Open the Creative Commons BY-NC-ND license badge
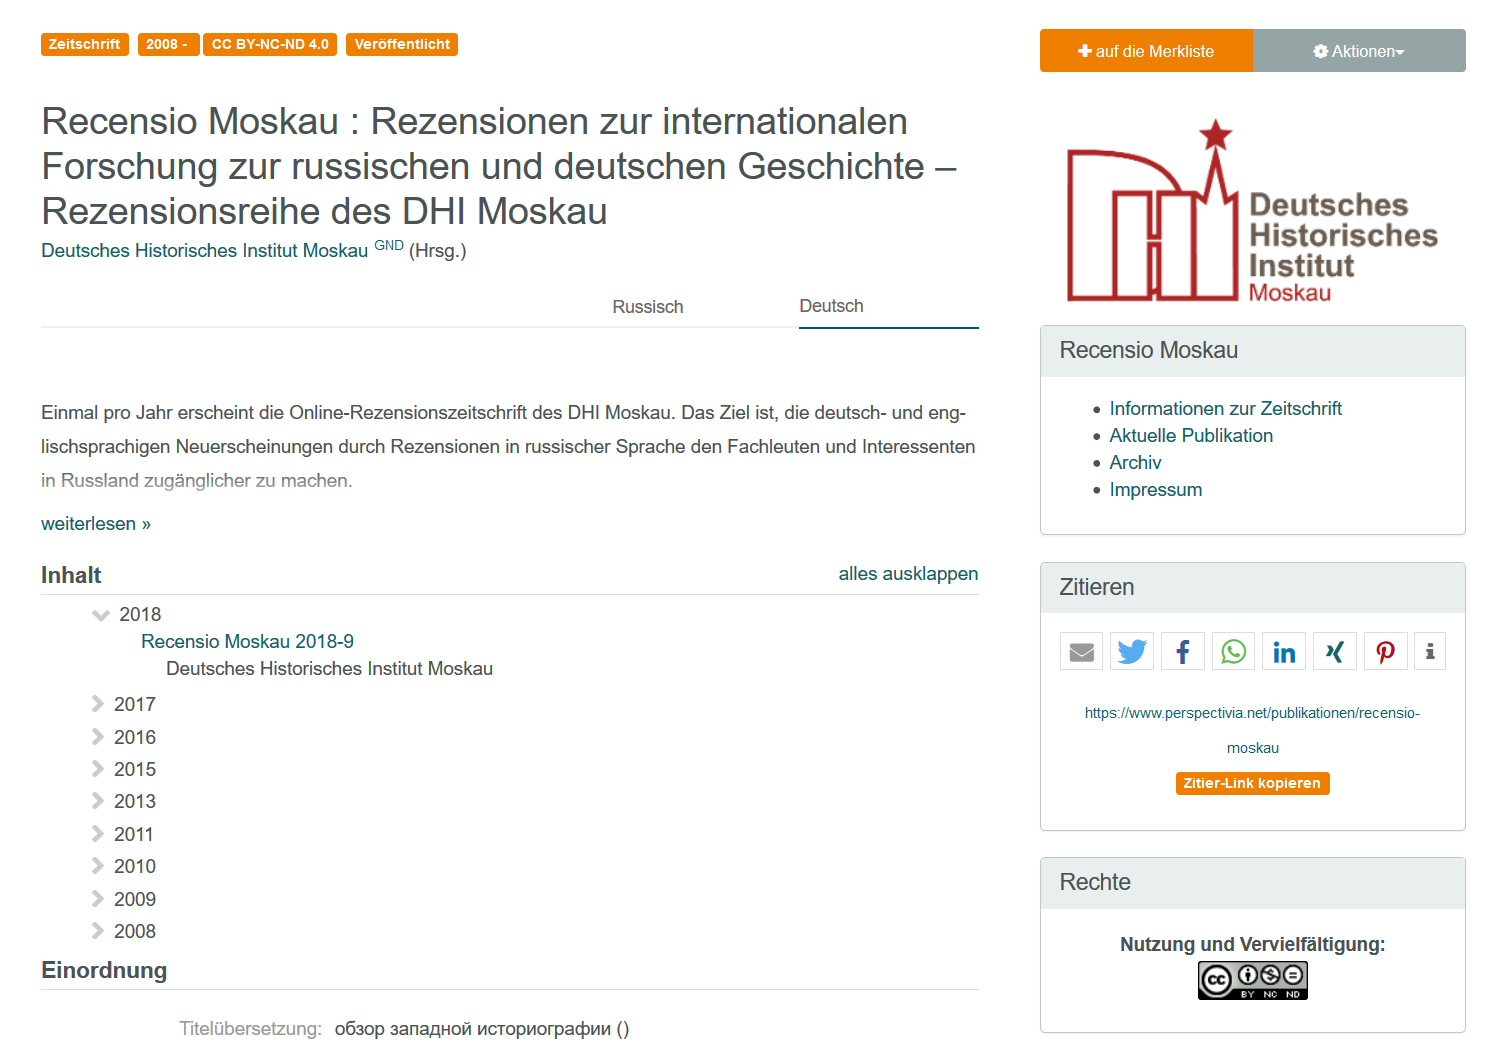The width and height of the screenshot is (1499, 1050). (1253, 980)
